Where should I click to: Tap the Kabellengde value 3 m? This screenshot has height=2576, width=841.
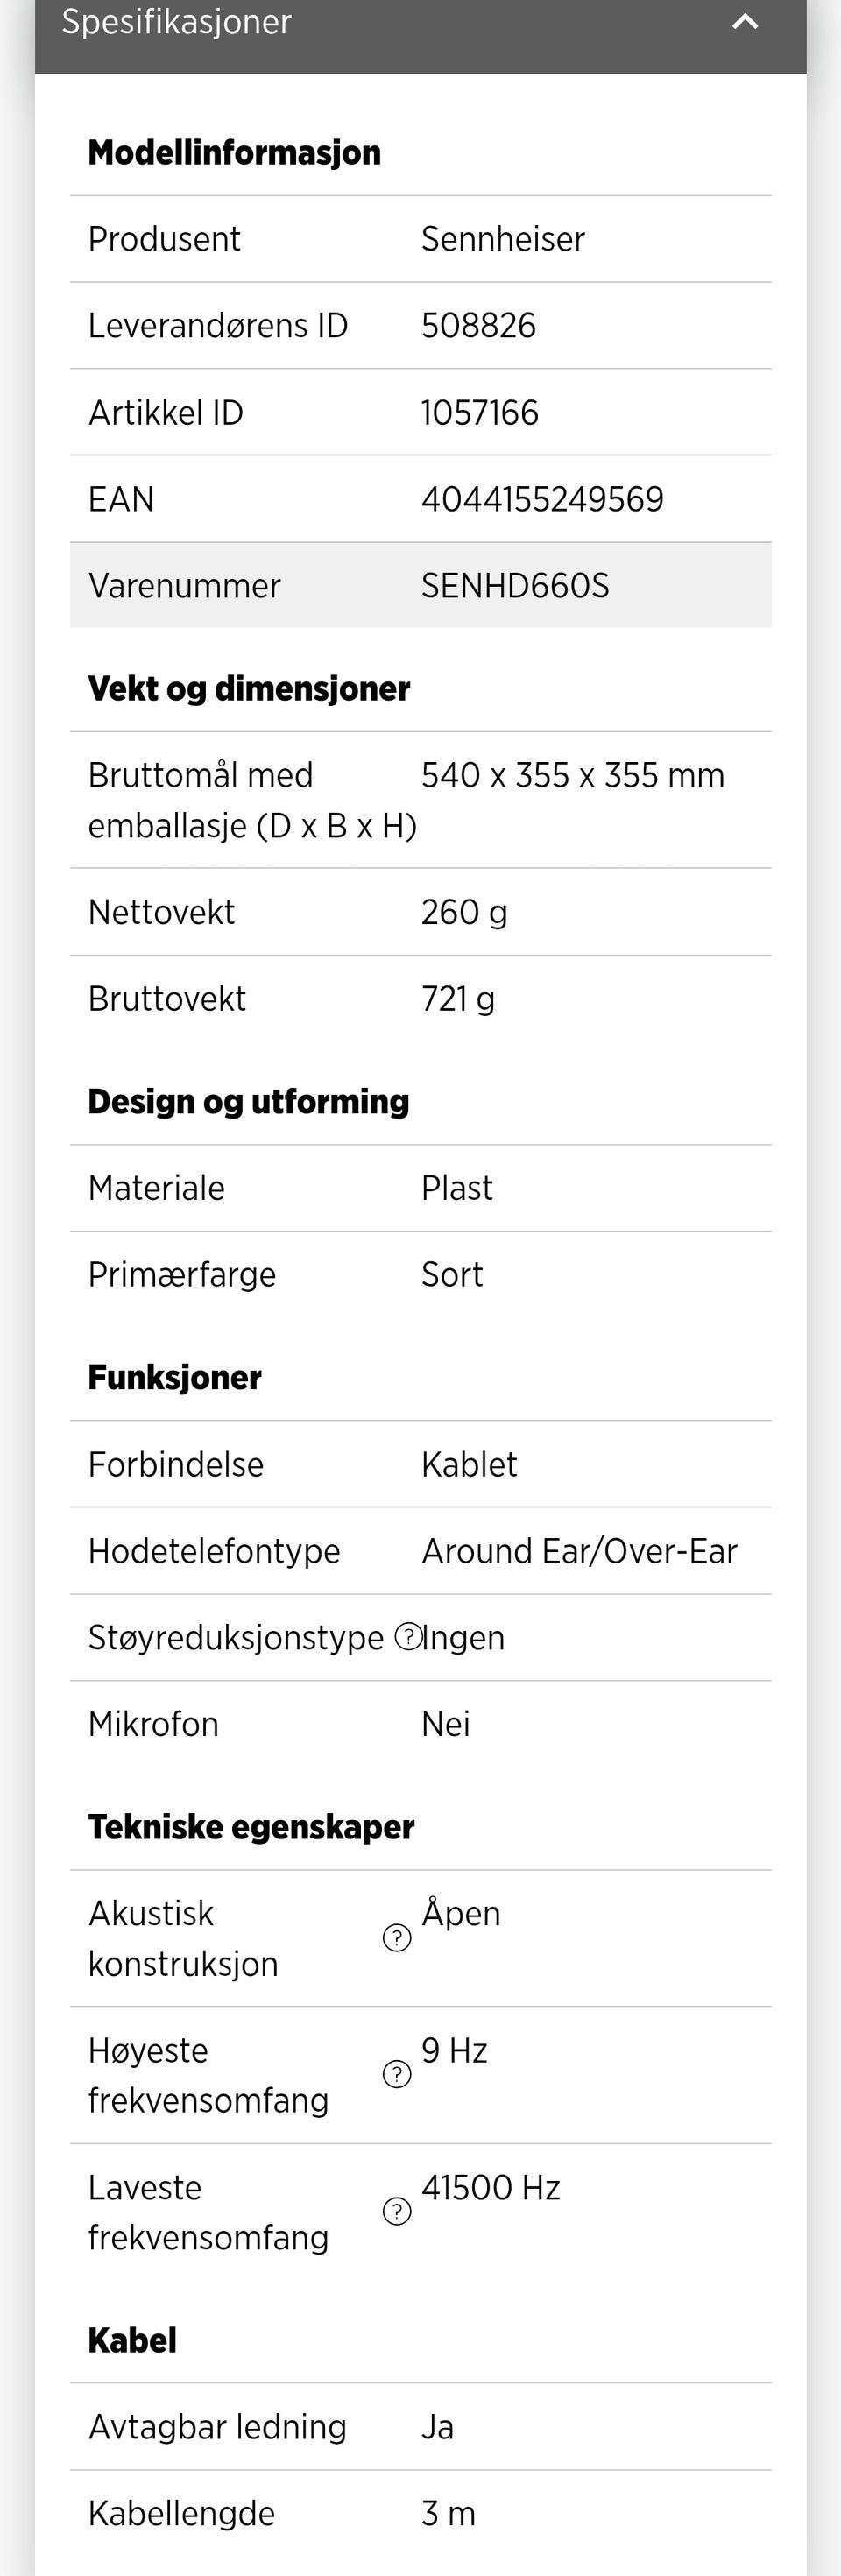point(448,2513)
